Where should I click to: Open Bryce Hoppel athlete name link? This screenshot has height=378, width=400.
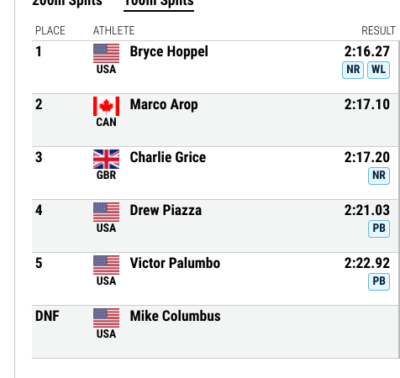(169, 52)
